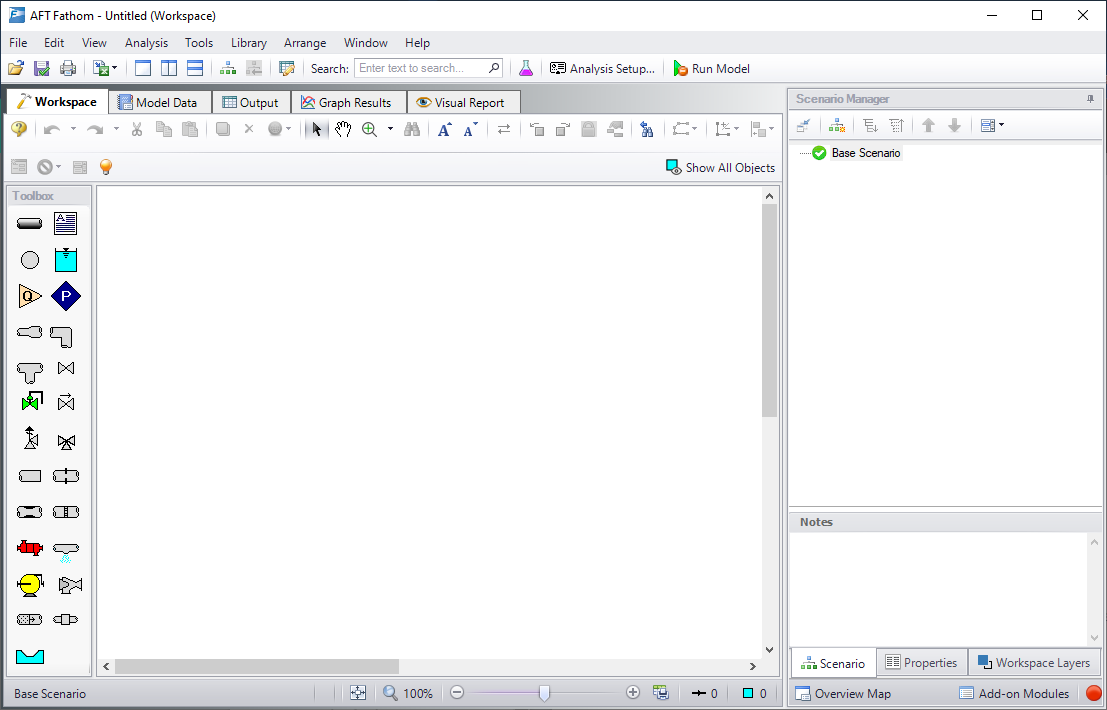1107x710 pixels.
Task: Activate the Pan hand tool
Action: [343, 129]
